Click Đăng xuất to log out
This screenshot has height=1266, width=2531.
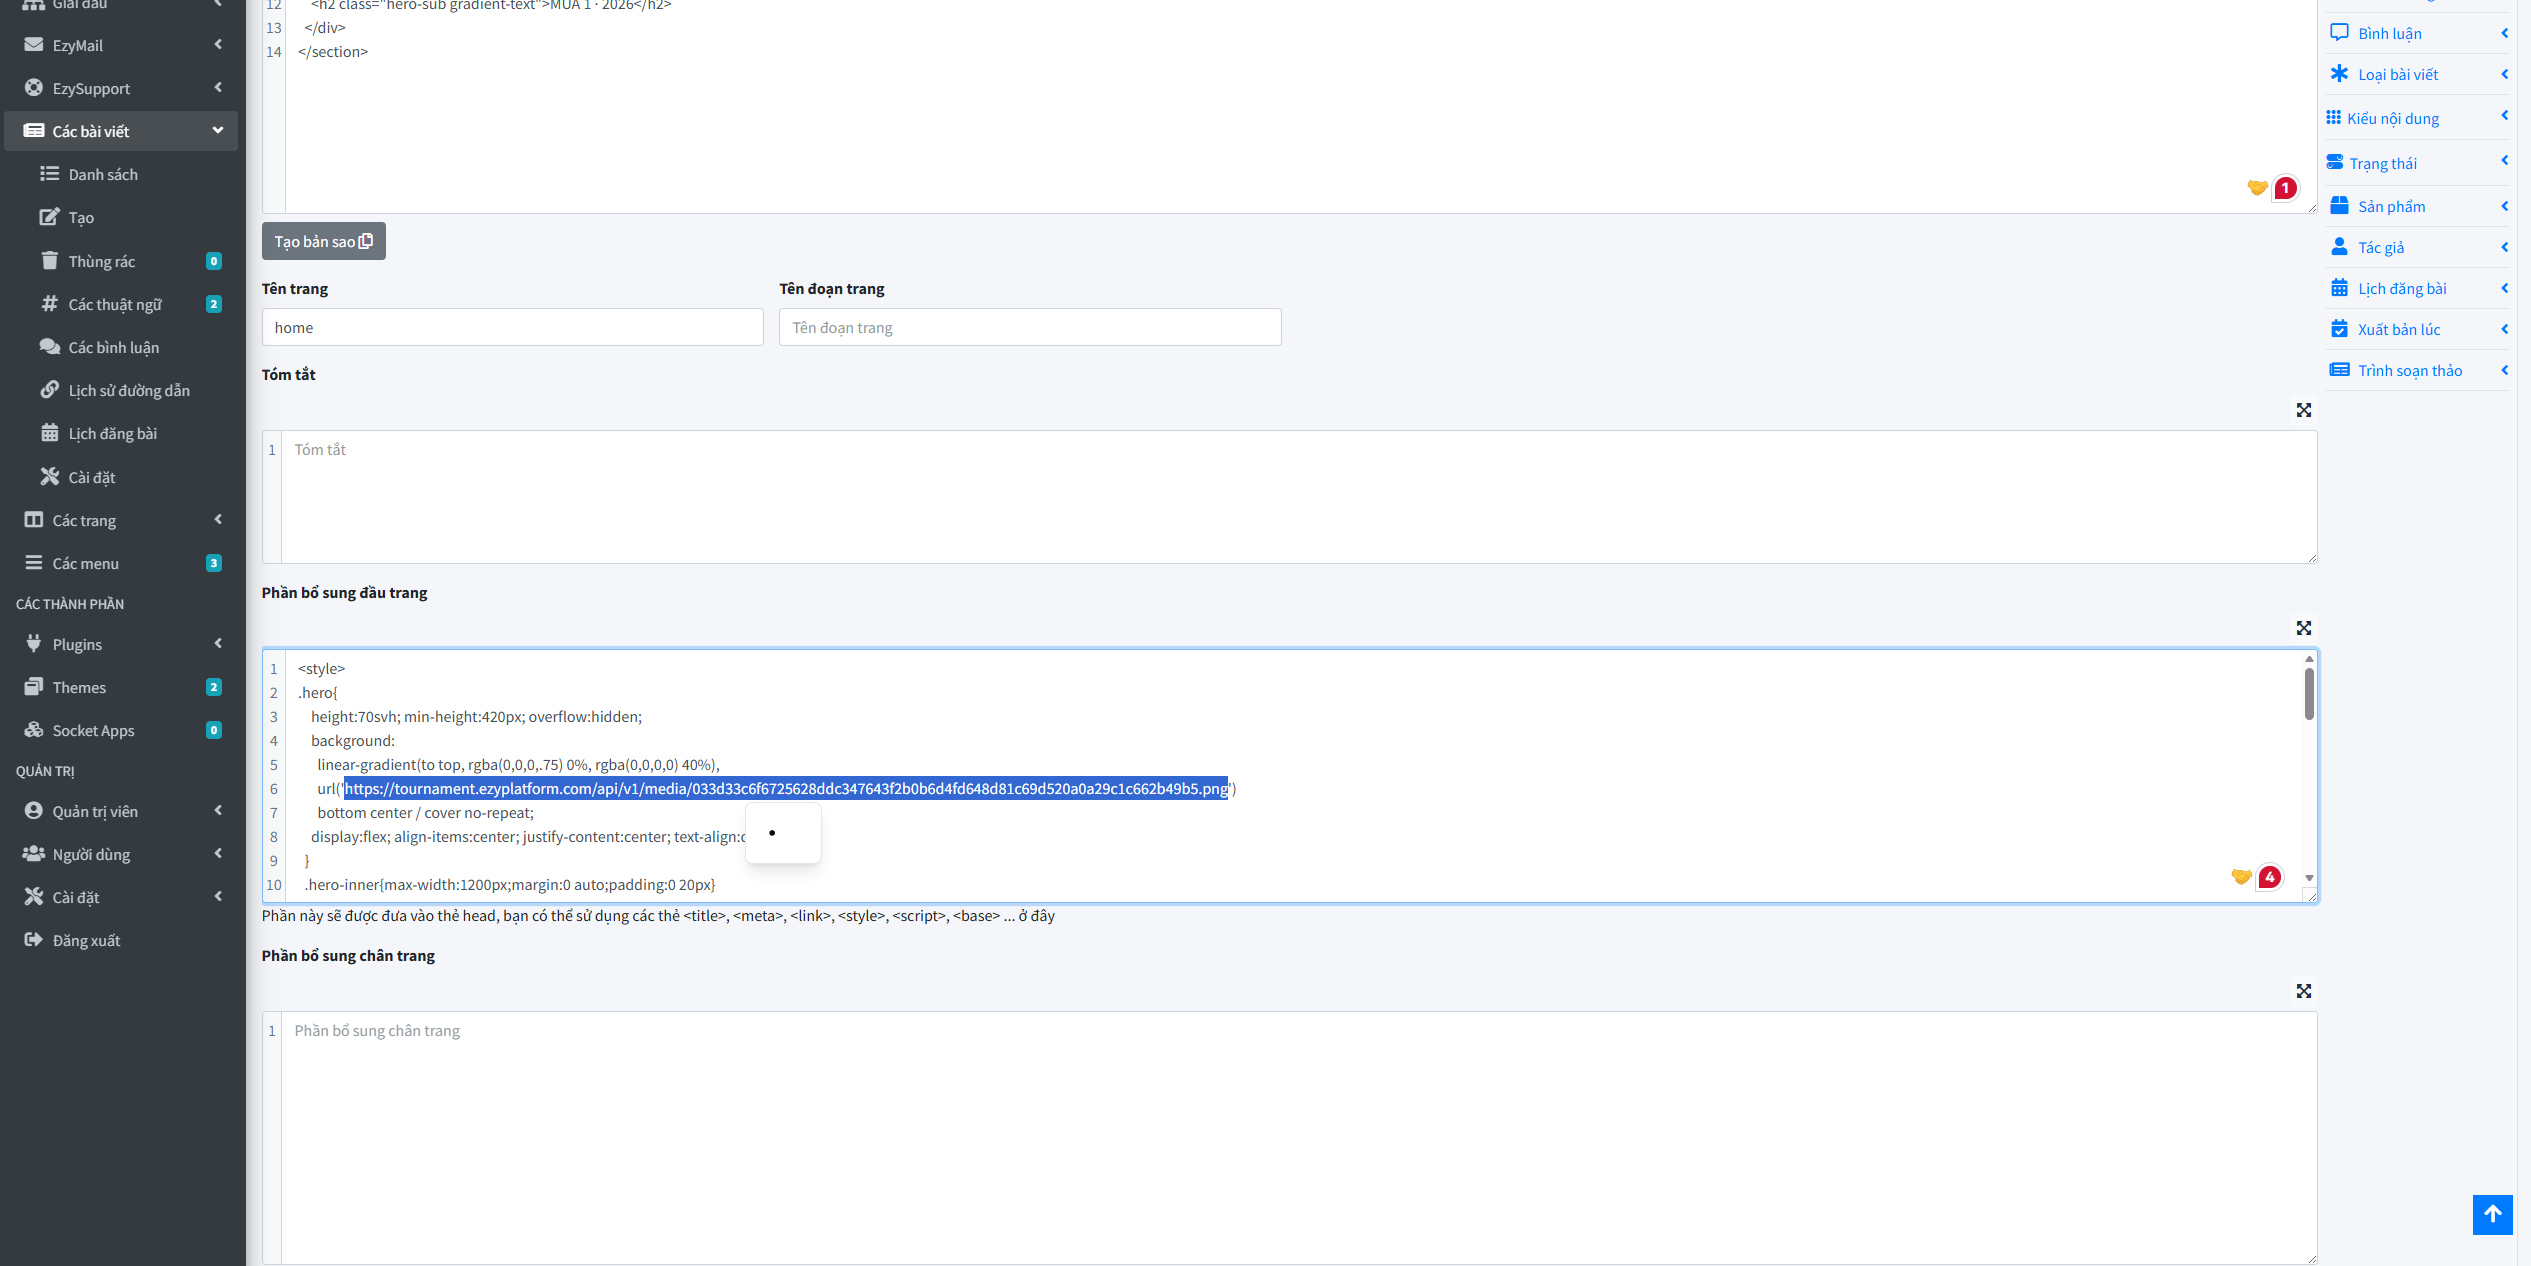tap(86, 940)
